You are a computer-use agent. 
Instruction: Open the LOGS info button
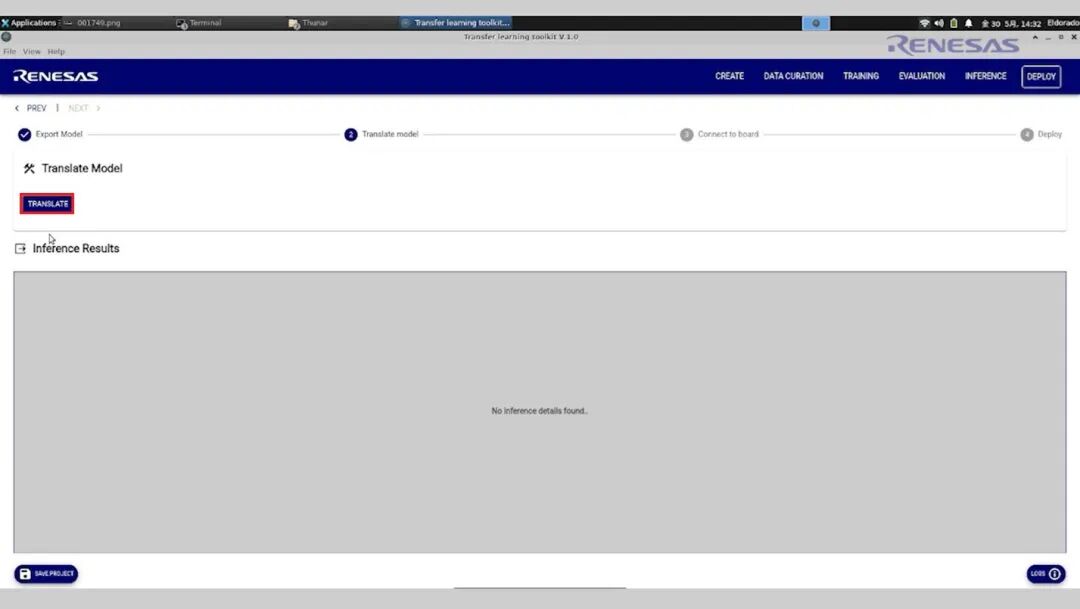click(x=1046, y=574)
